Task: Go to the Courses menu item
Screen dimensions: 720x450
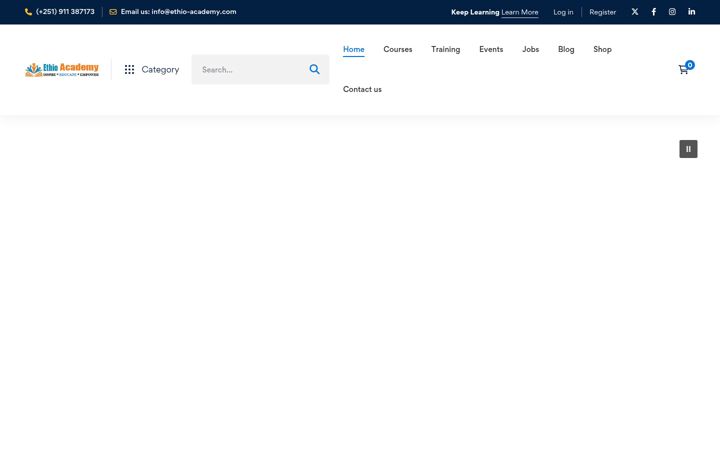Action: pyautogui.click(x=398, y=49)
